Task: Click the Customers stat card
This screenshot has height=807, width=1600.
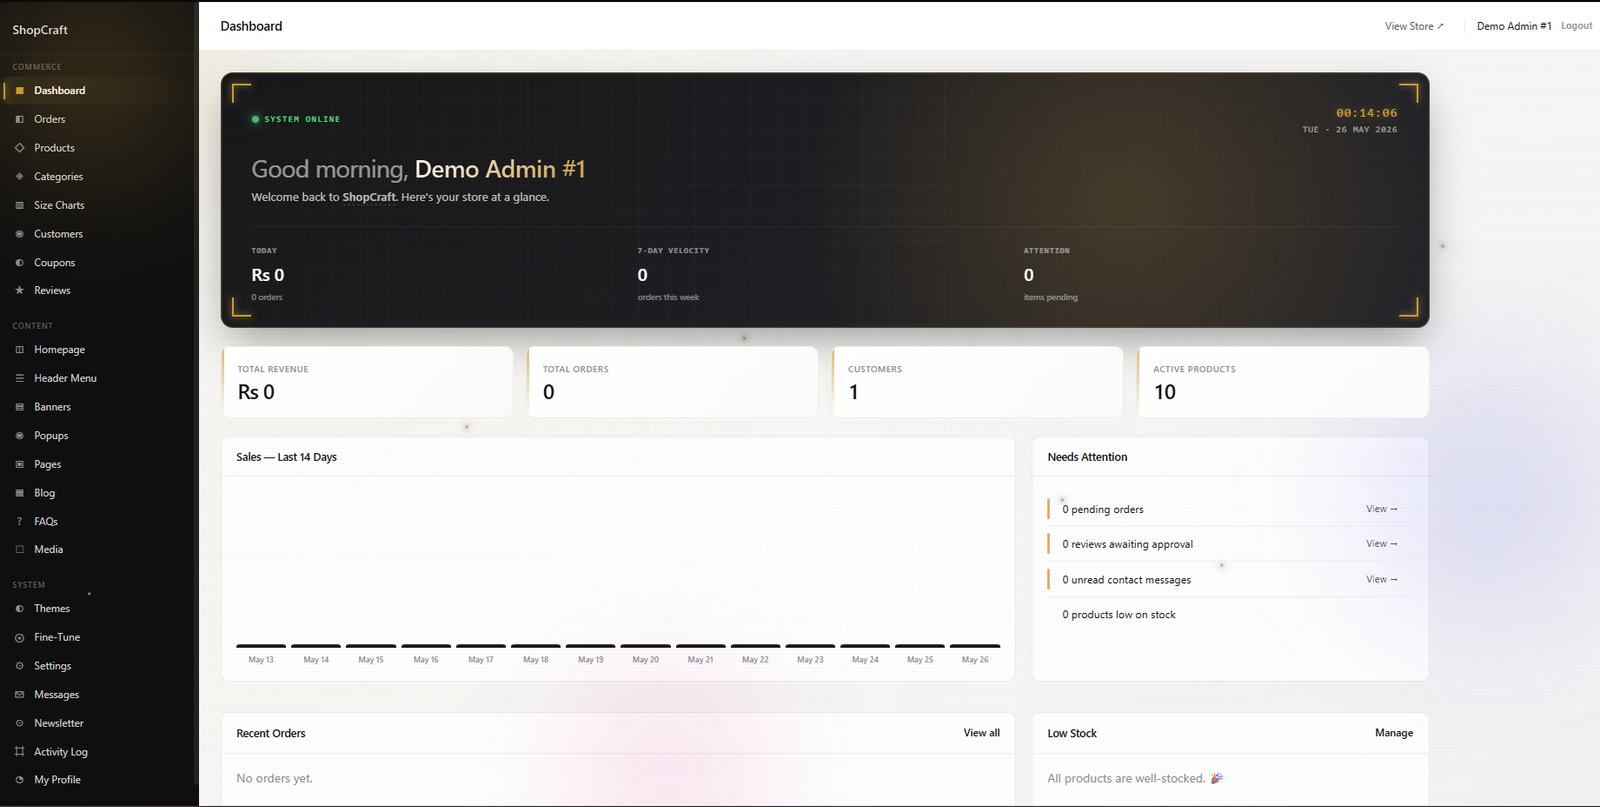Action: click(x=978, y=382)
